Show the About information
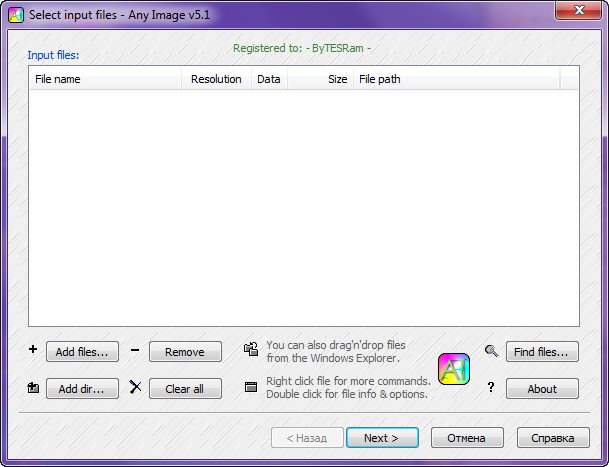Image resolution: width=609 pixels, height=467 pixels. click(x=542, y=389)
